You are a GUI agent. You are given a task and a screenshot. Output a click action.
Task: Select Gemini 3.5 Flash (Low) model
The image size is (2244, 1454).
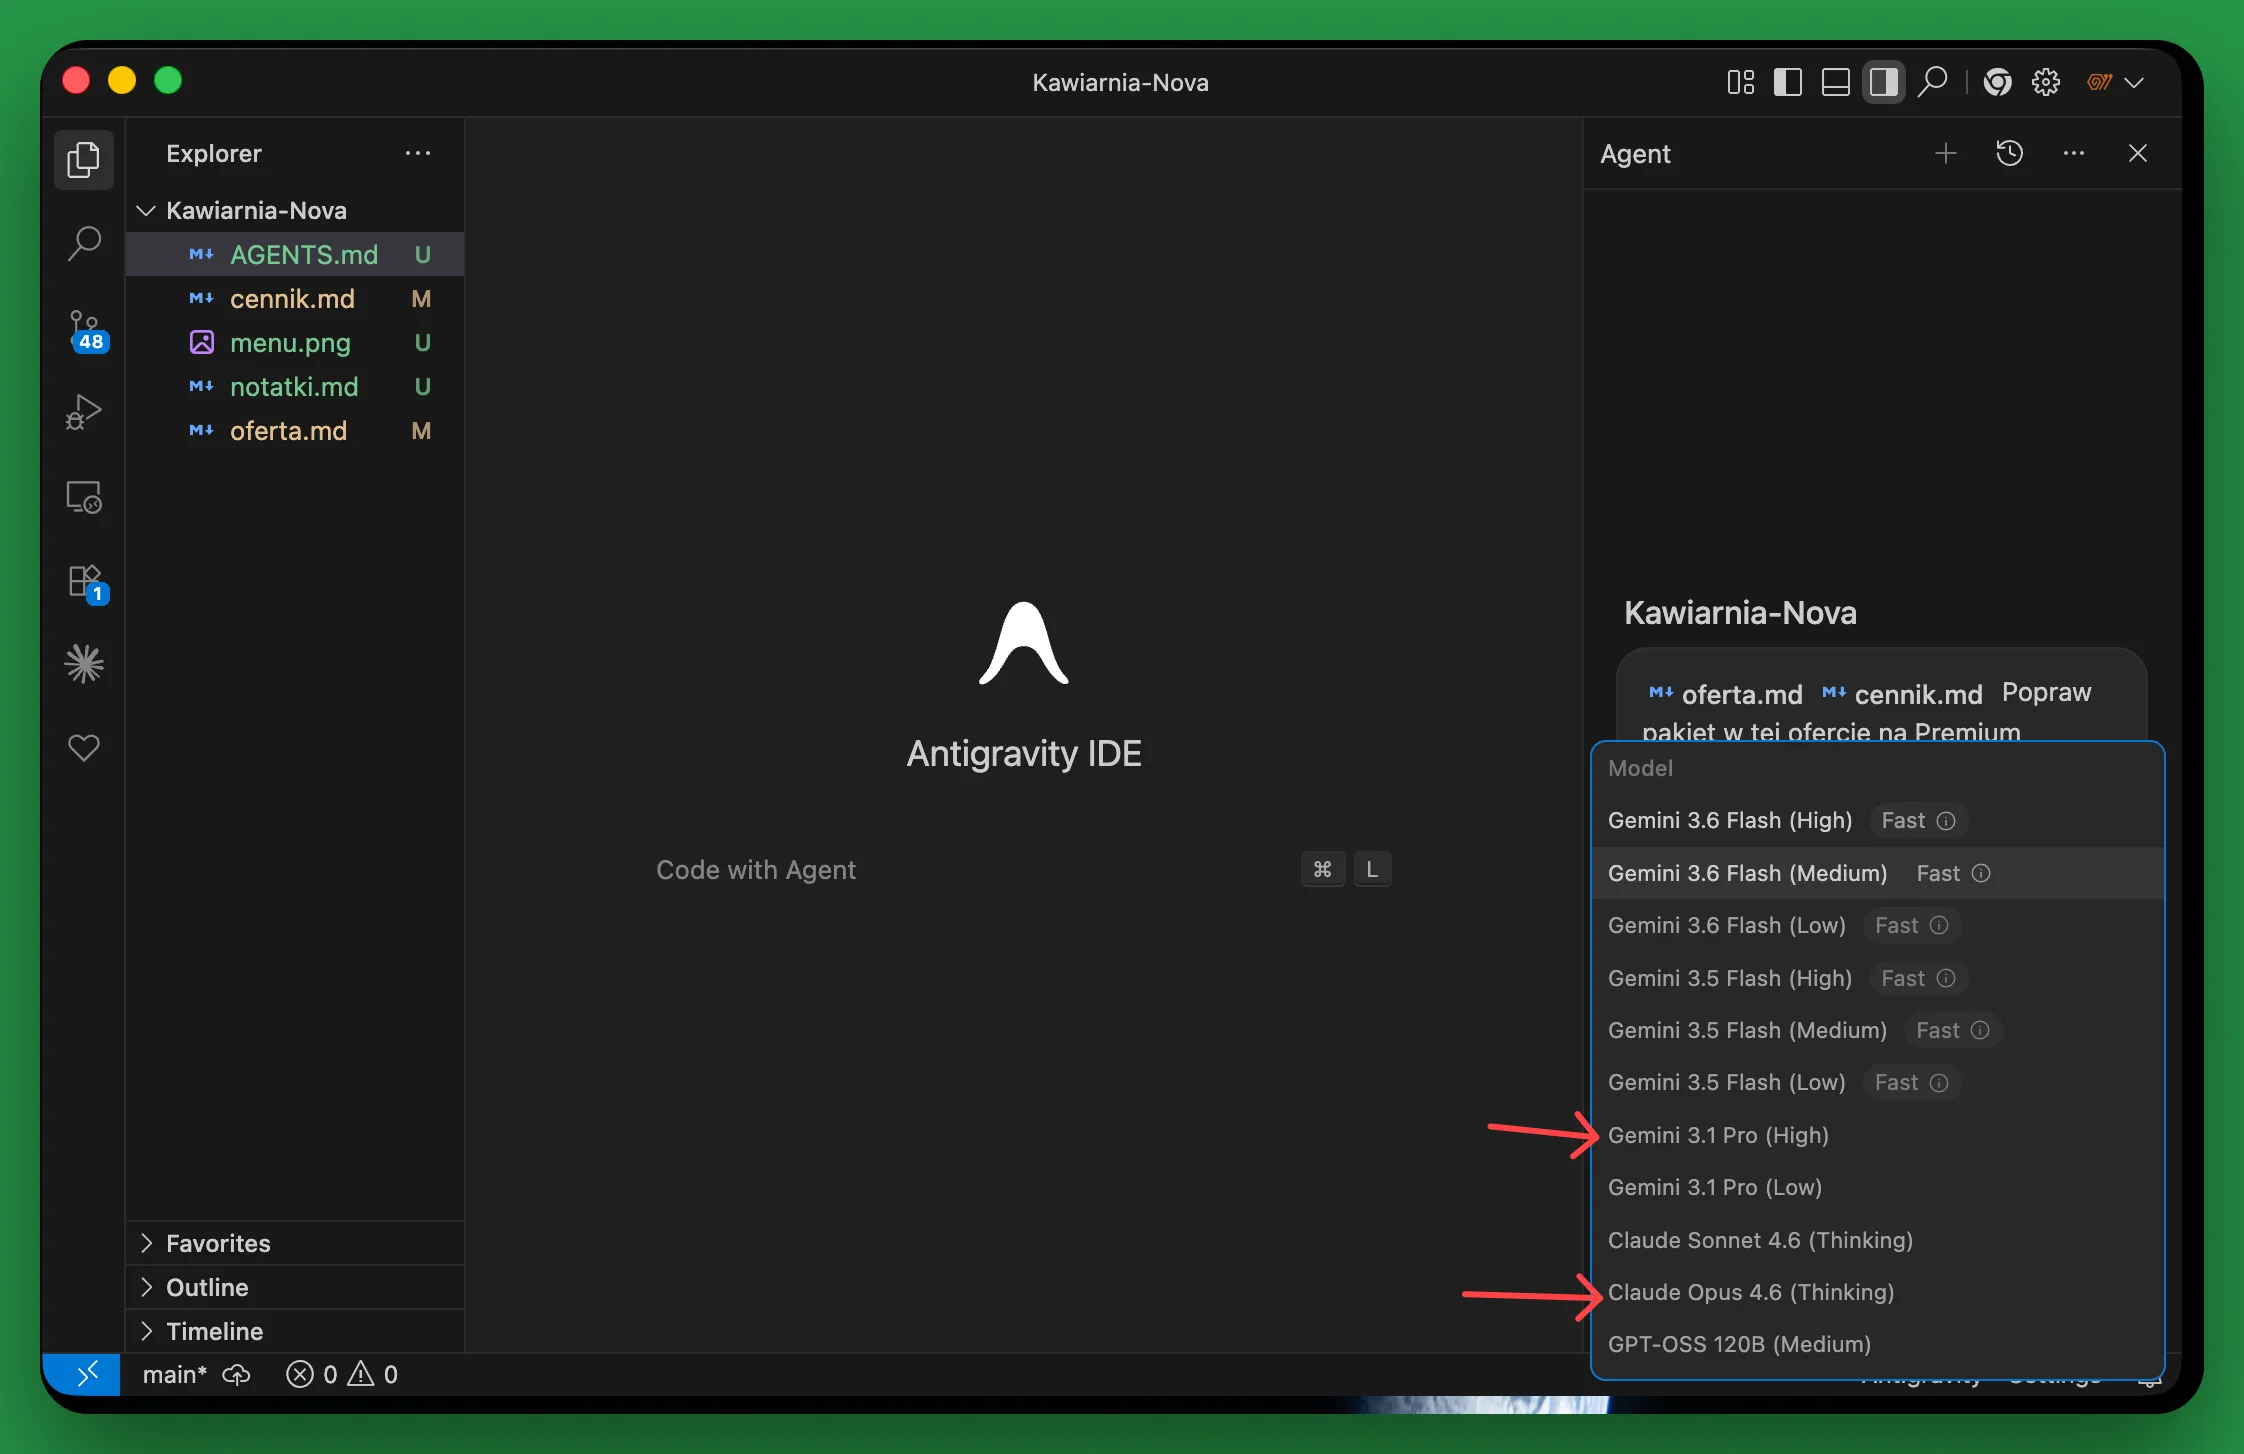tap(1878, 1082)
